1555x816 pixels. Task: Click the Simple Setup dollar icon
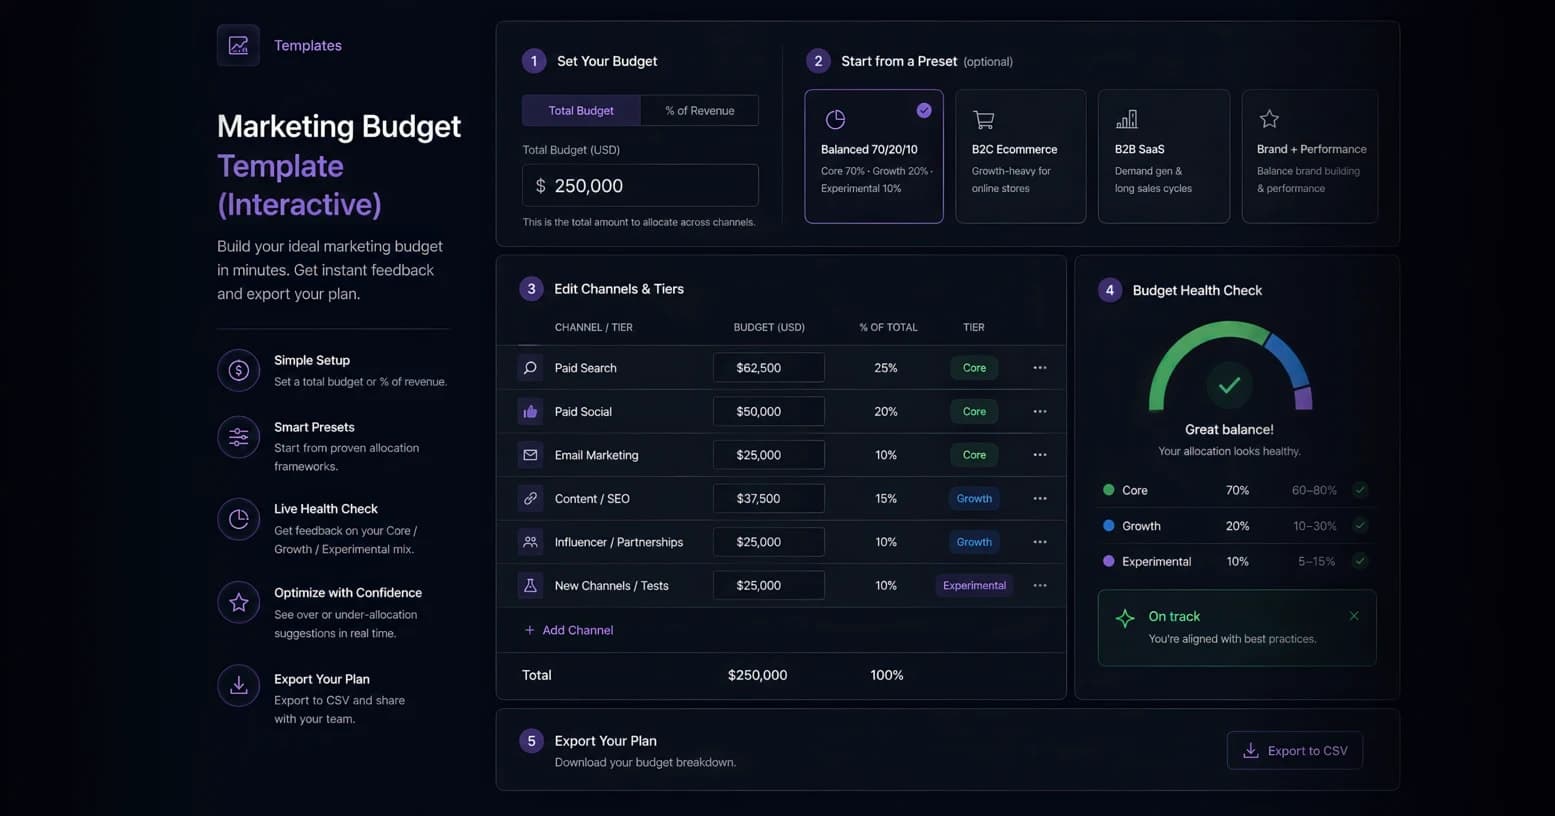[x=238, y=370]
